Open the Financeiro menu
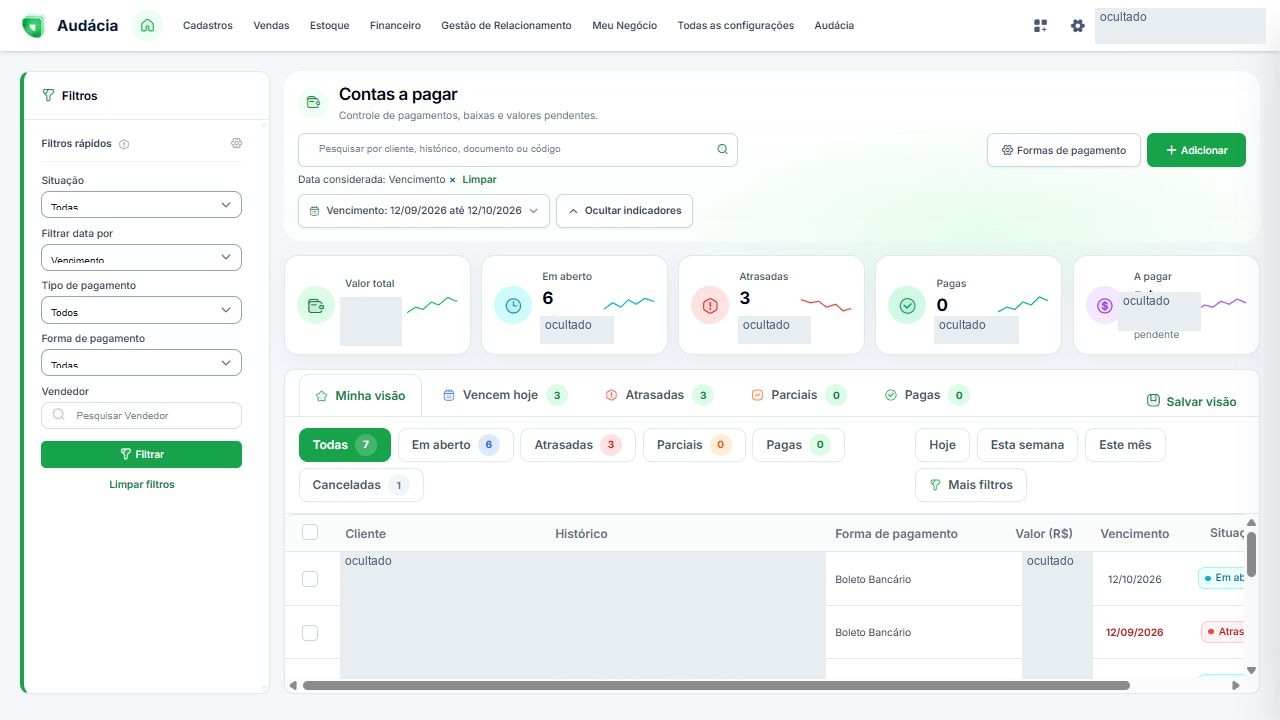The image size is (1280, 720). click(x=395, y=26)
